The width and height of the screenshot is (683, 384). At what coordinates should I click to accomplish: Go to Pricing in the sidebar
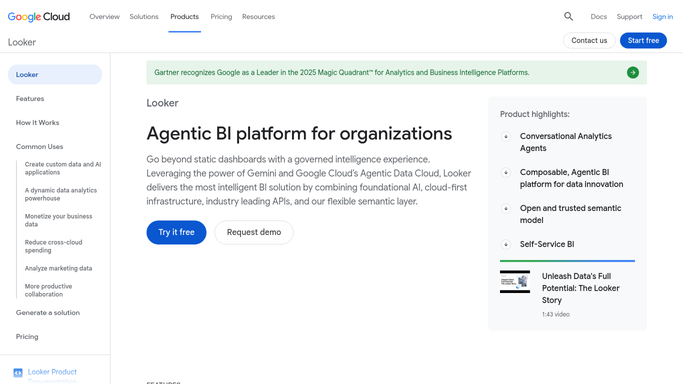tap(27, 337)
